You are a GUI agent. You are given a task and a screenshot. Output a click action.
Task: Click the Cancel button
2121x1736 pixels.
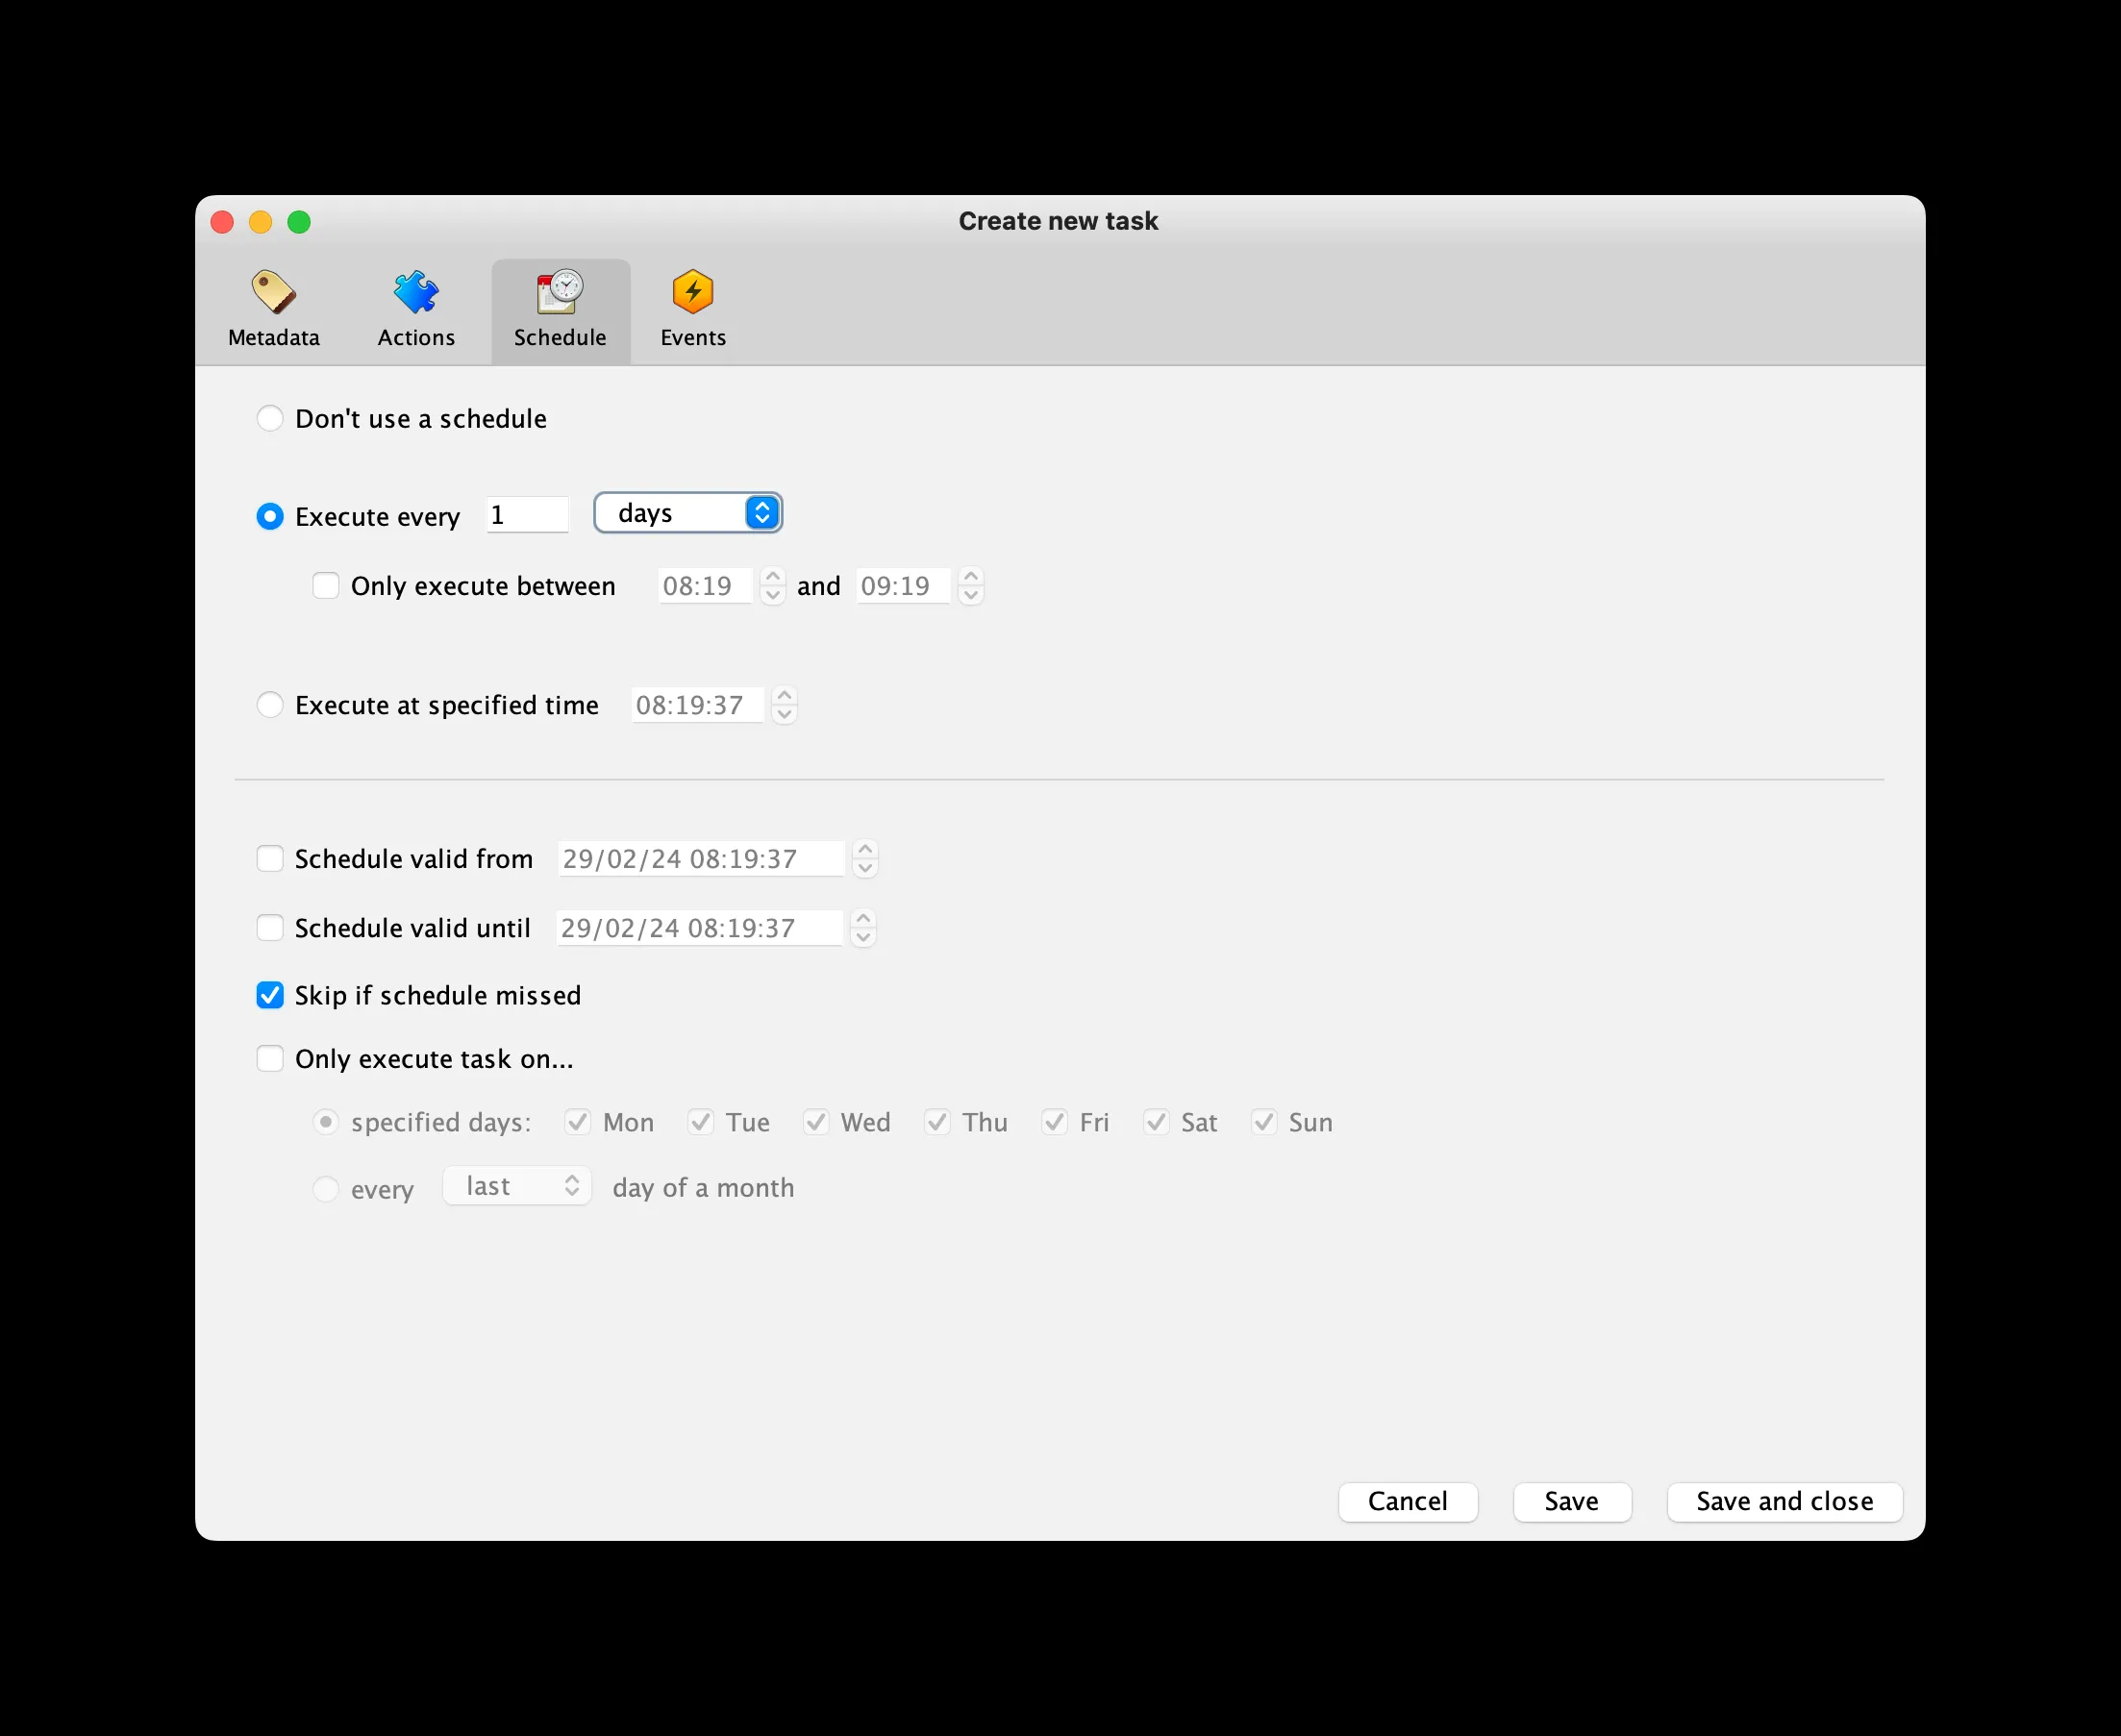point(1407,1501)
